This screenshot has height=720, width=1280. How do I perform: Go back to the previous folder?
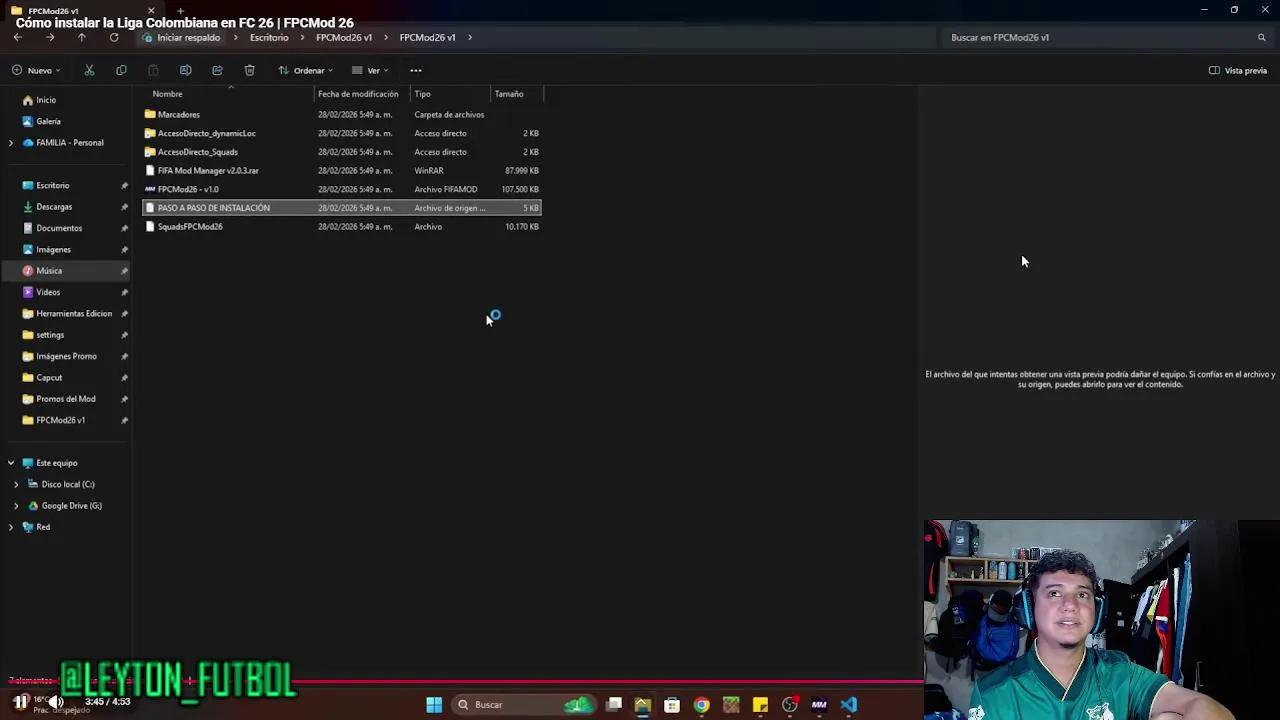pyautogui.click(x=18, y=37)
